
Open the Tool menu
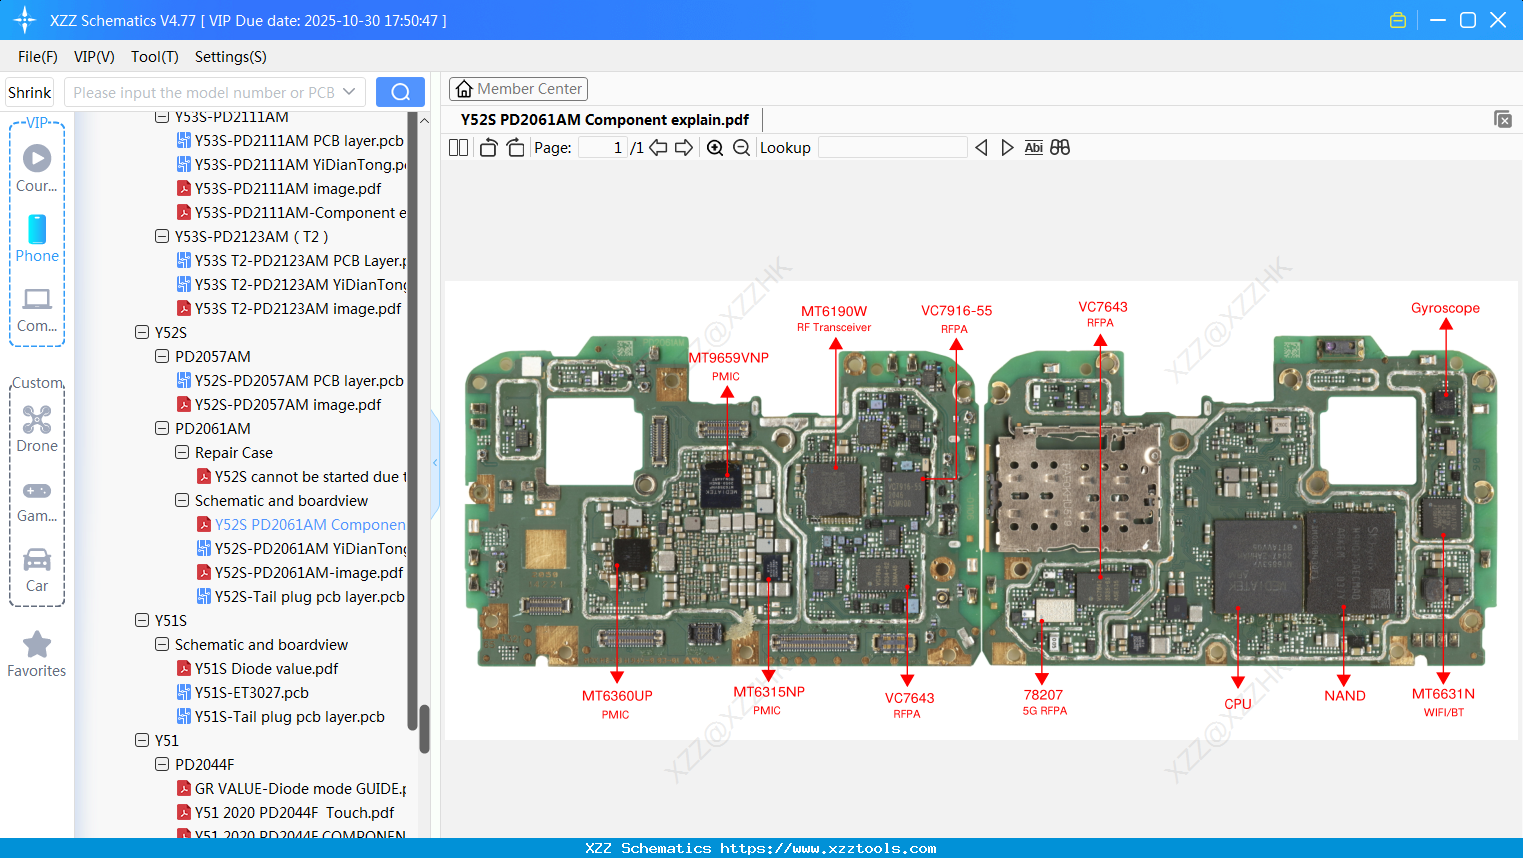(154, 57)
